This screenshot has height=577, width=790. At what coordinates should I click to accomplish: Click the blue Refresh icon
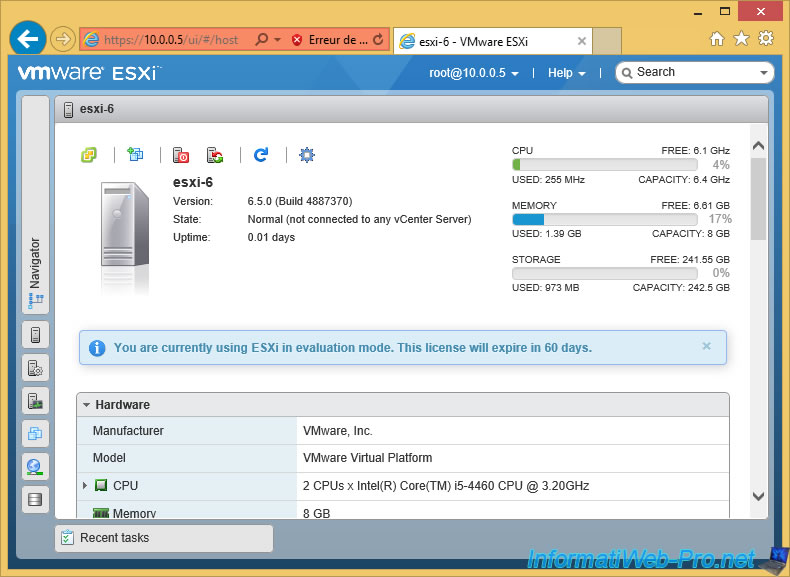pyautogui.click(x=261, y=155)
